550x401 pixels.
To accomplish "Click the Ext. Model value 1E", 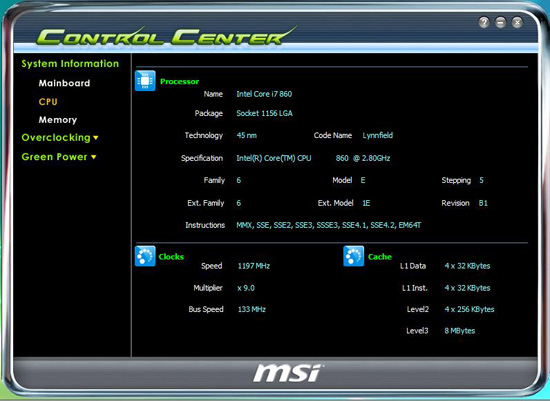I will (366, 203).
